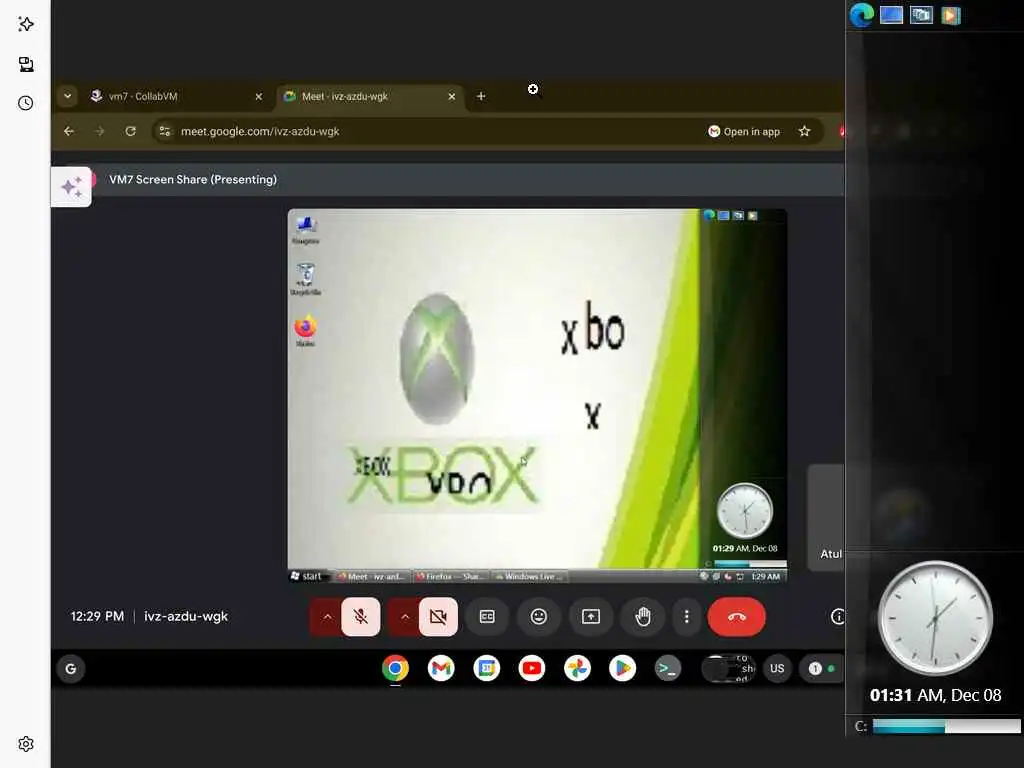Open the notification status pill on the shelf
This screenshot has height=768, width=1024.
[x=823, y=669]
